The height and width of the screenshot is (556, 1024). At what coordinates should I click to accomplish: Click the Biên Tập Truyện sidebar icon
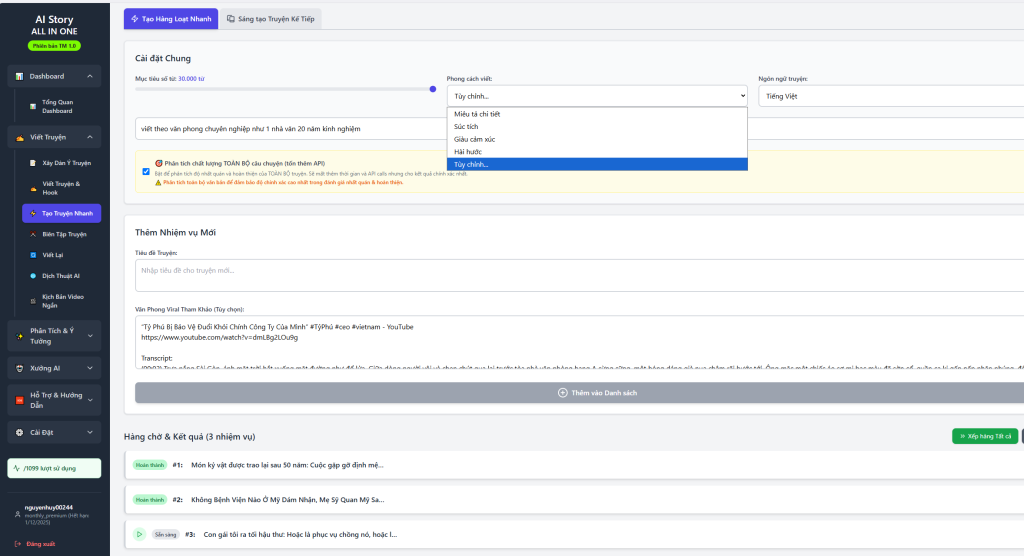click(x=32, y=234)
